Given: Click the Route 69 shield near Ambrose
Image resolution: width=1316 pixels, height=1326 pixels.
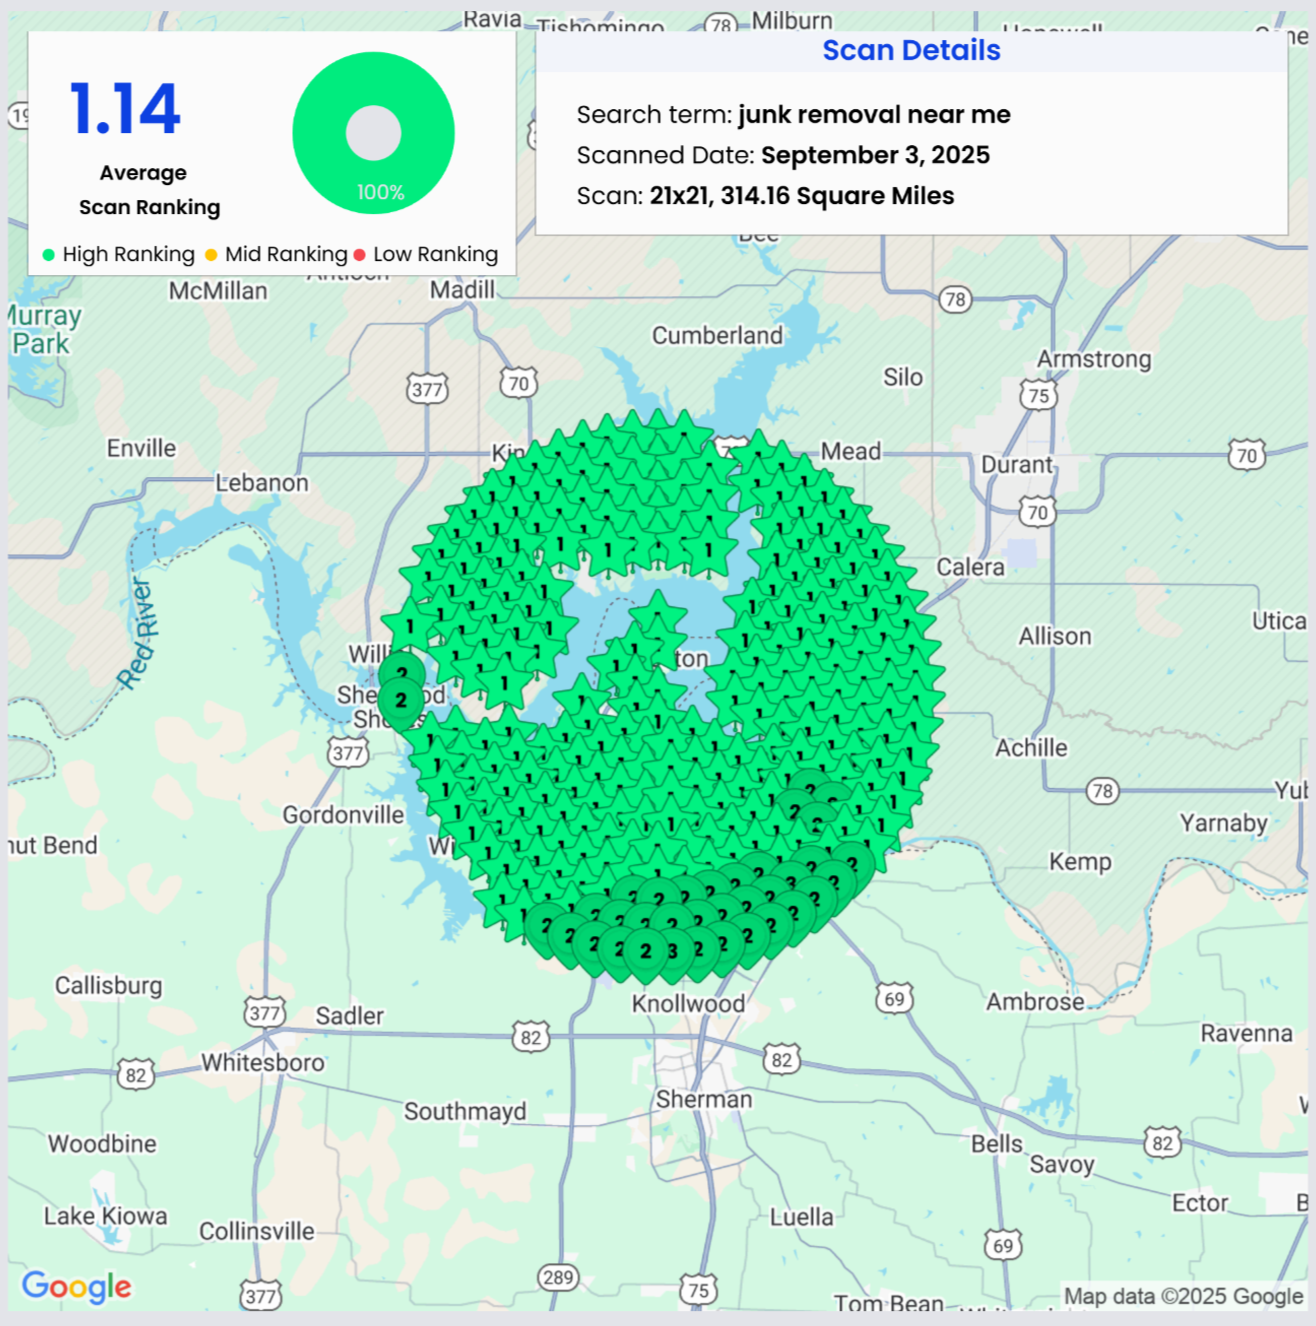Looking at the screenshot, I should point(894,999).
